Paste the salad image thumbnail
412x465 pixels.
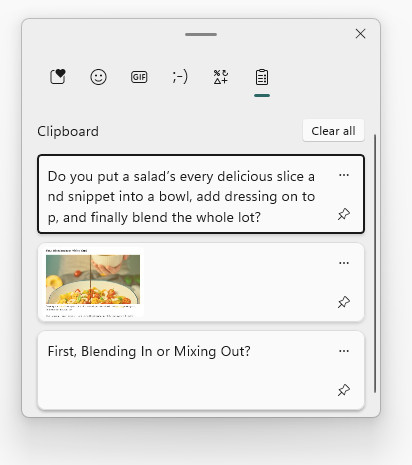pyautogui.click(x=93, y=282)
